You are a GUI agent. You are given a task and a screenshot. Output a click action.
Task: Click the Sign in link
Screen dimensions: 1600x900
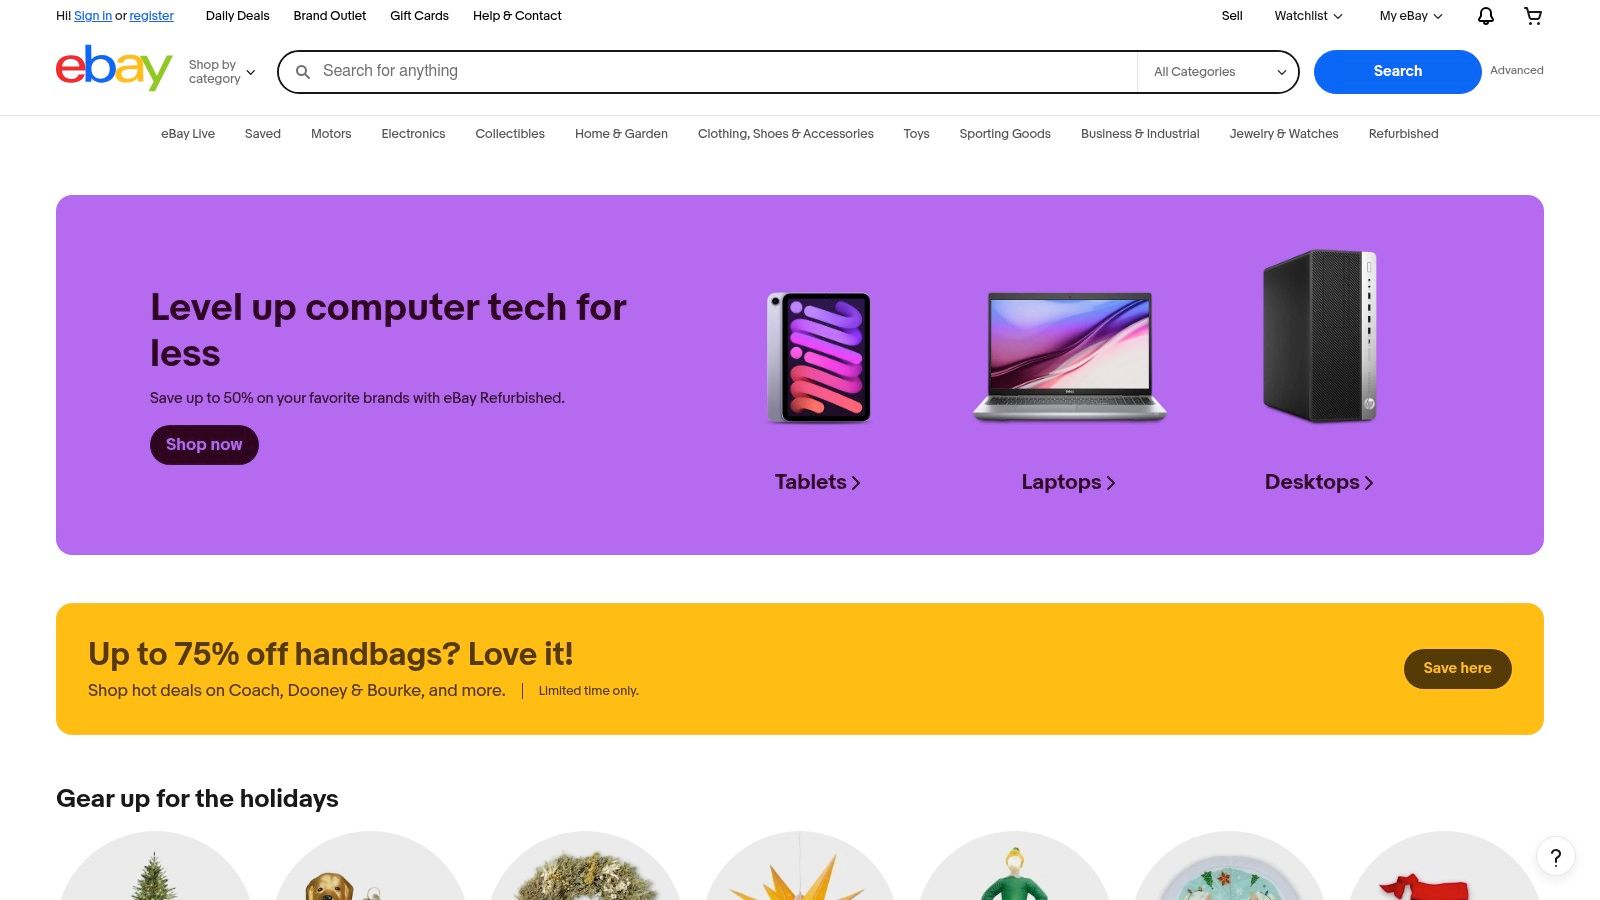point(93,16)
